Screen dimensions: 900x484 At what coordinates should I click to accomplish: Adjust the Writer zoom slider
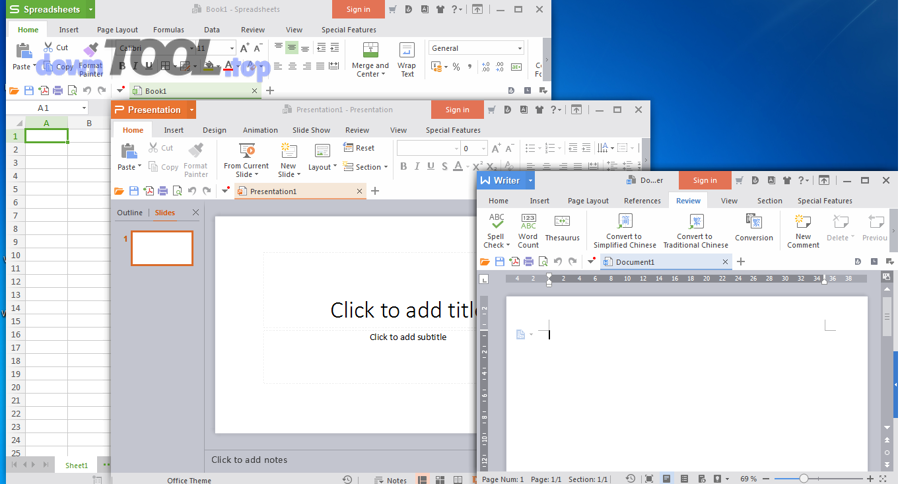804,478
